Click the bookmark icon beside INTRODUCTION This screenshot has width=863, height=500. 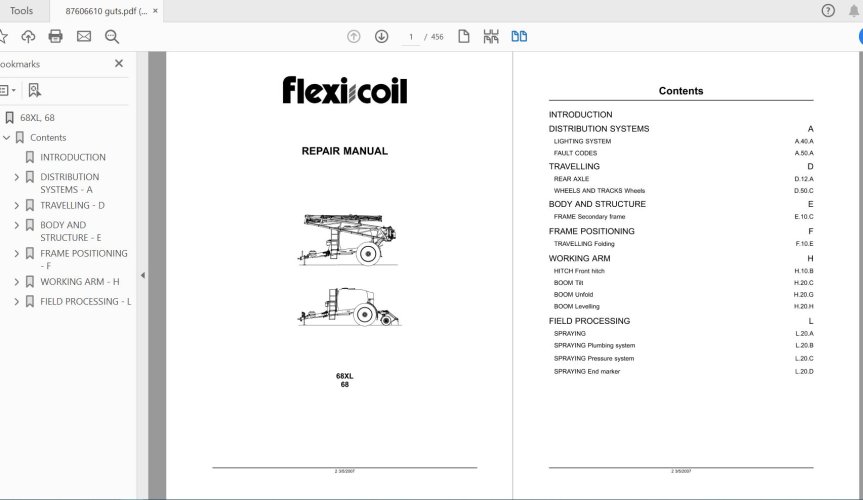30,157
